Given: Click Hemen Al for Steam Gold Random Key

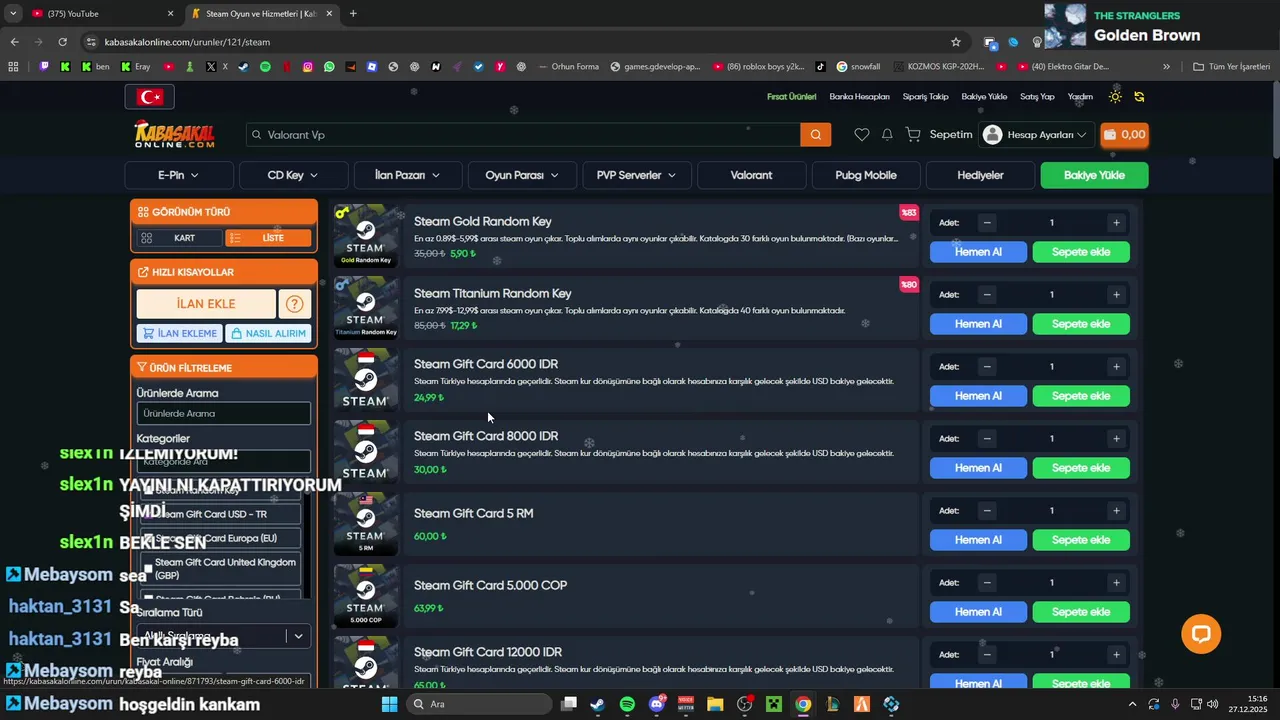Looking at the screenshot, I should 978,252.
